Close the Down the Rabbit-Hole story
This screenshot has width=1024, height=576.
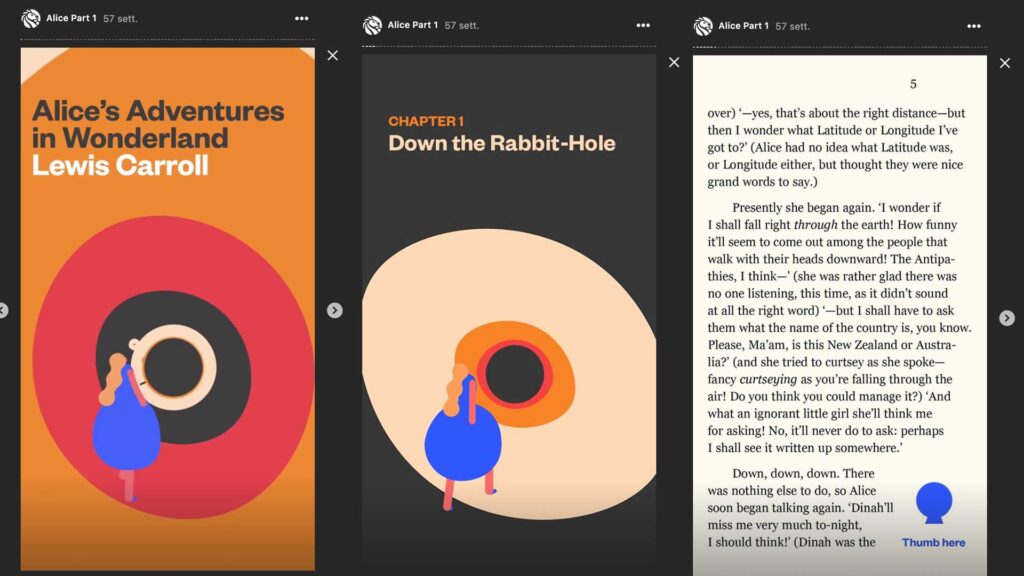[x=674, y=62]
